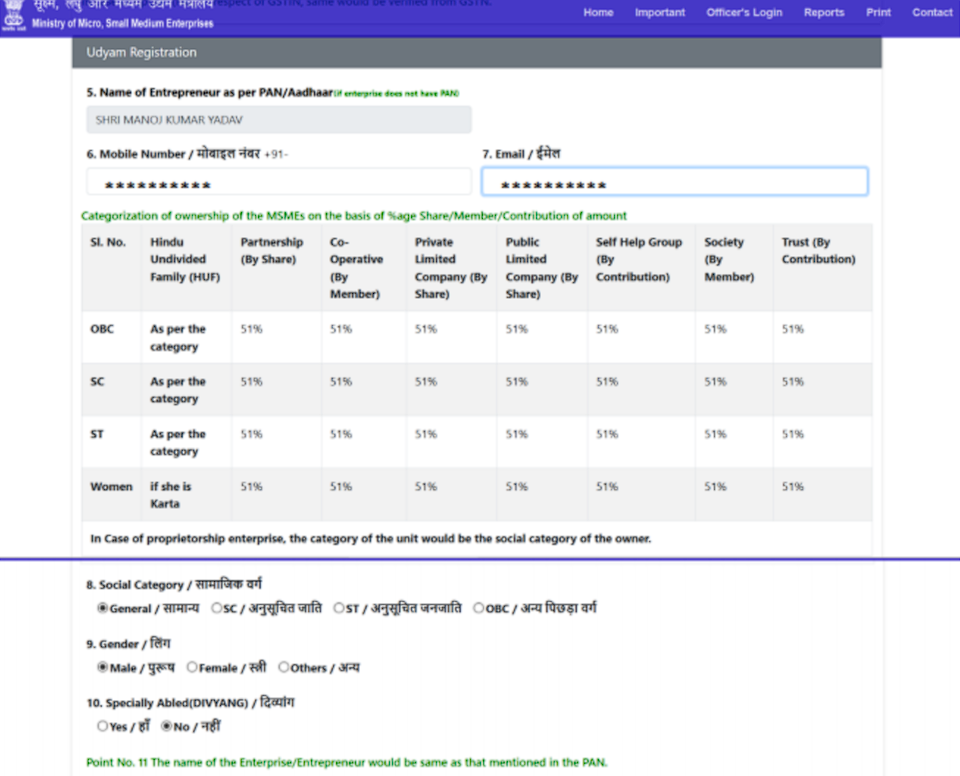Click the 'Point No. 11' green note

[x=347, y=763]
